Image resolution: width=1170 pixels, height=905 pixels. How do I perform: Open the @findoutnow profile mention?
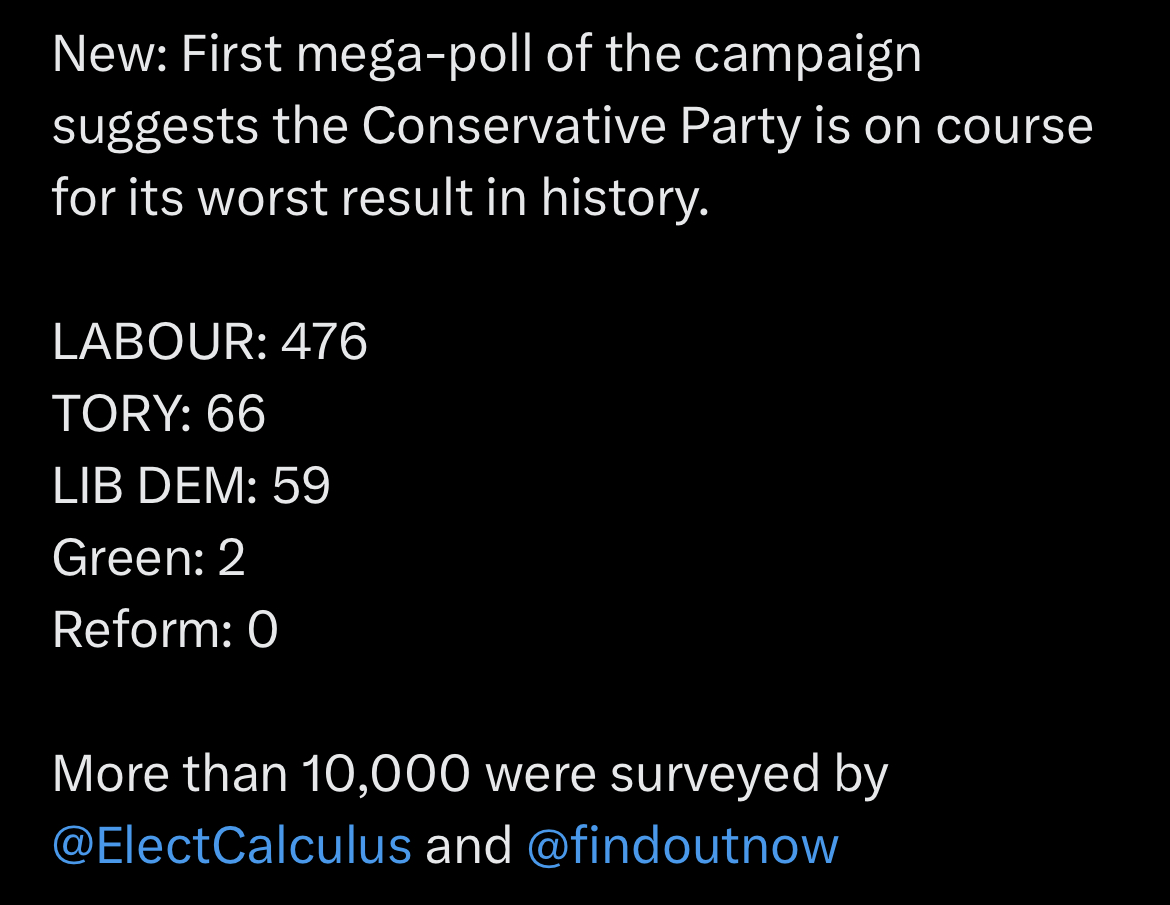(x=683, y=845)
